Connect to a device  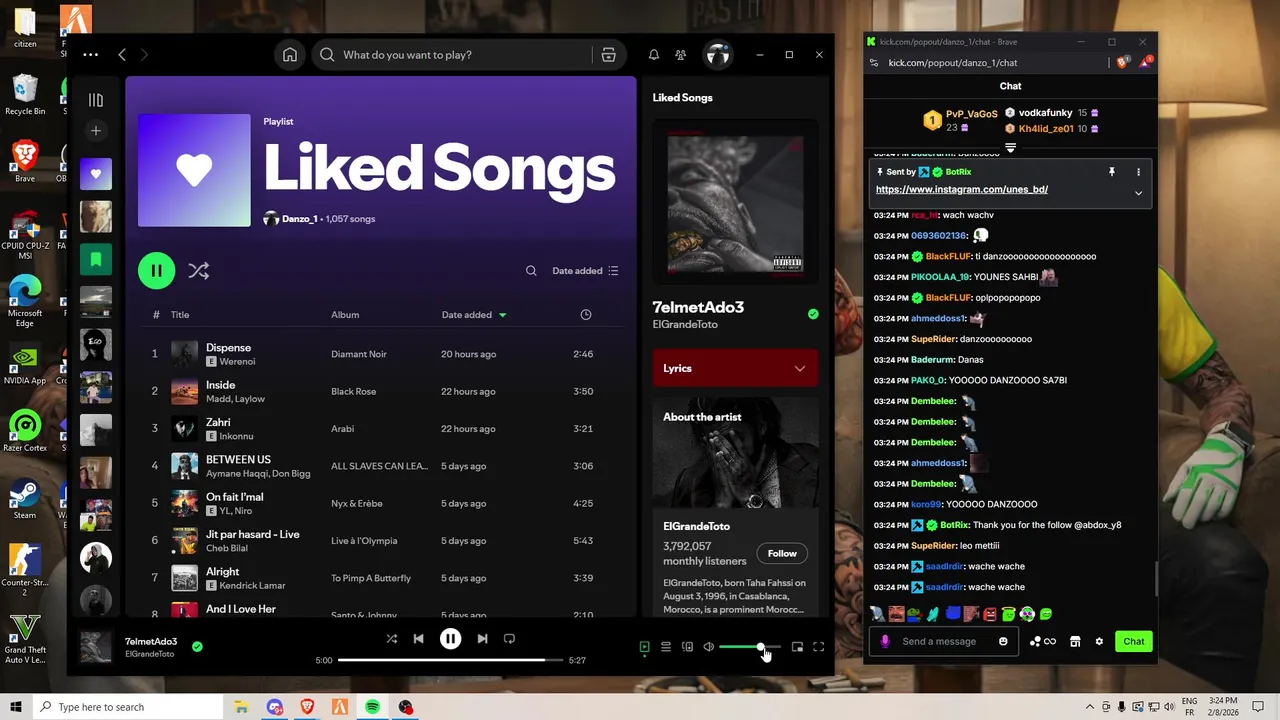pyautogui.click(x=687, y=647)
